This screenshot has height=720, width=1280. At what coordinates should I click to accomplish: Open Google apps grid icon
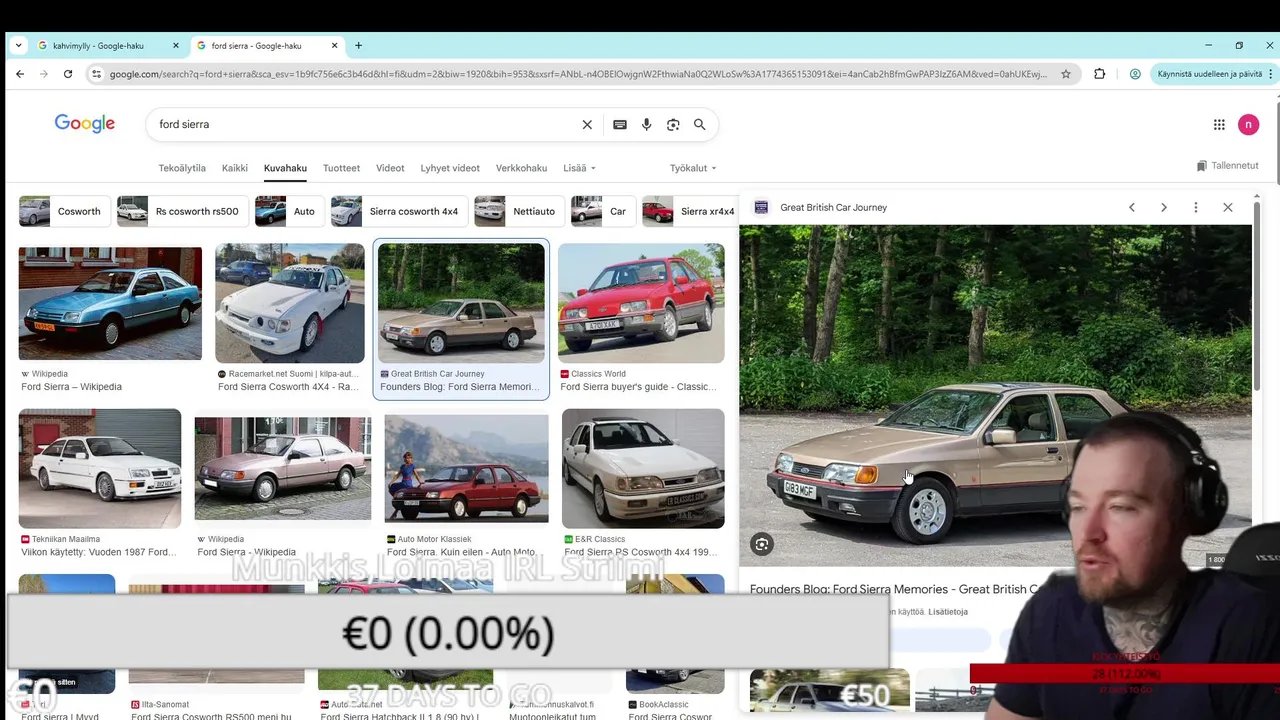click(1219, 125)
